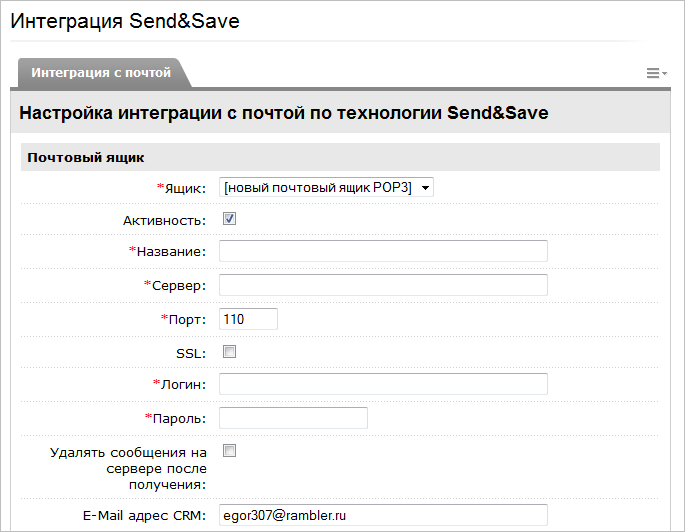Tick the delete messages after receiving checkbox

point(229,451)
